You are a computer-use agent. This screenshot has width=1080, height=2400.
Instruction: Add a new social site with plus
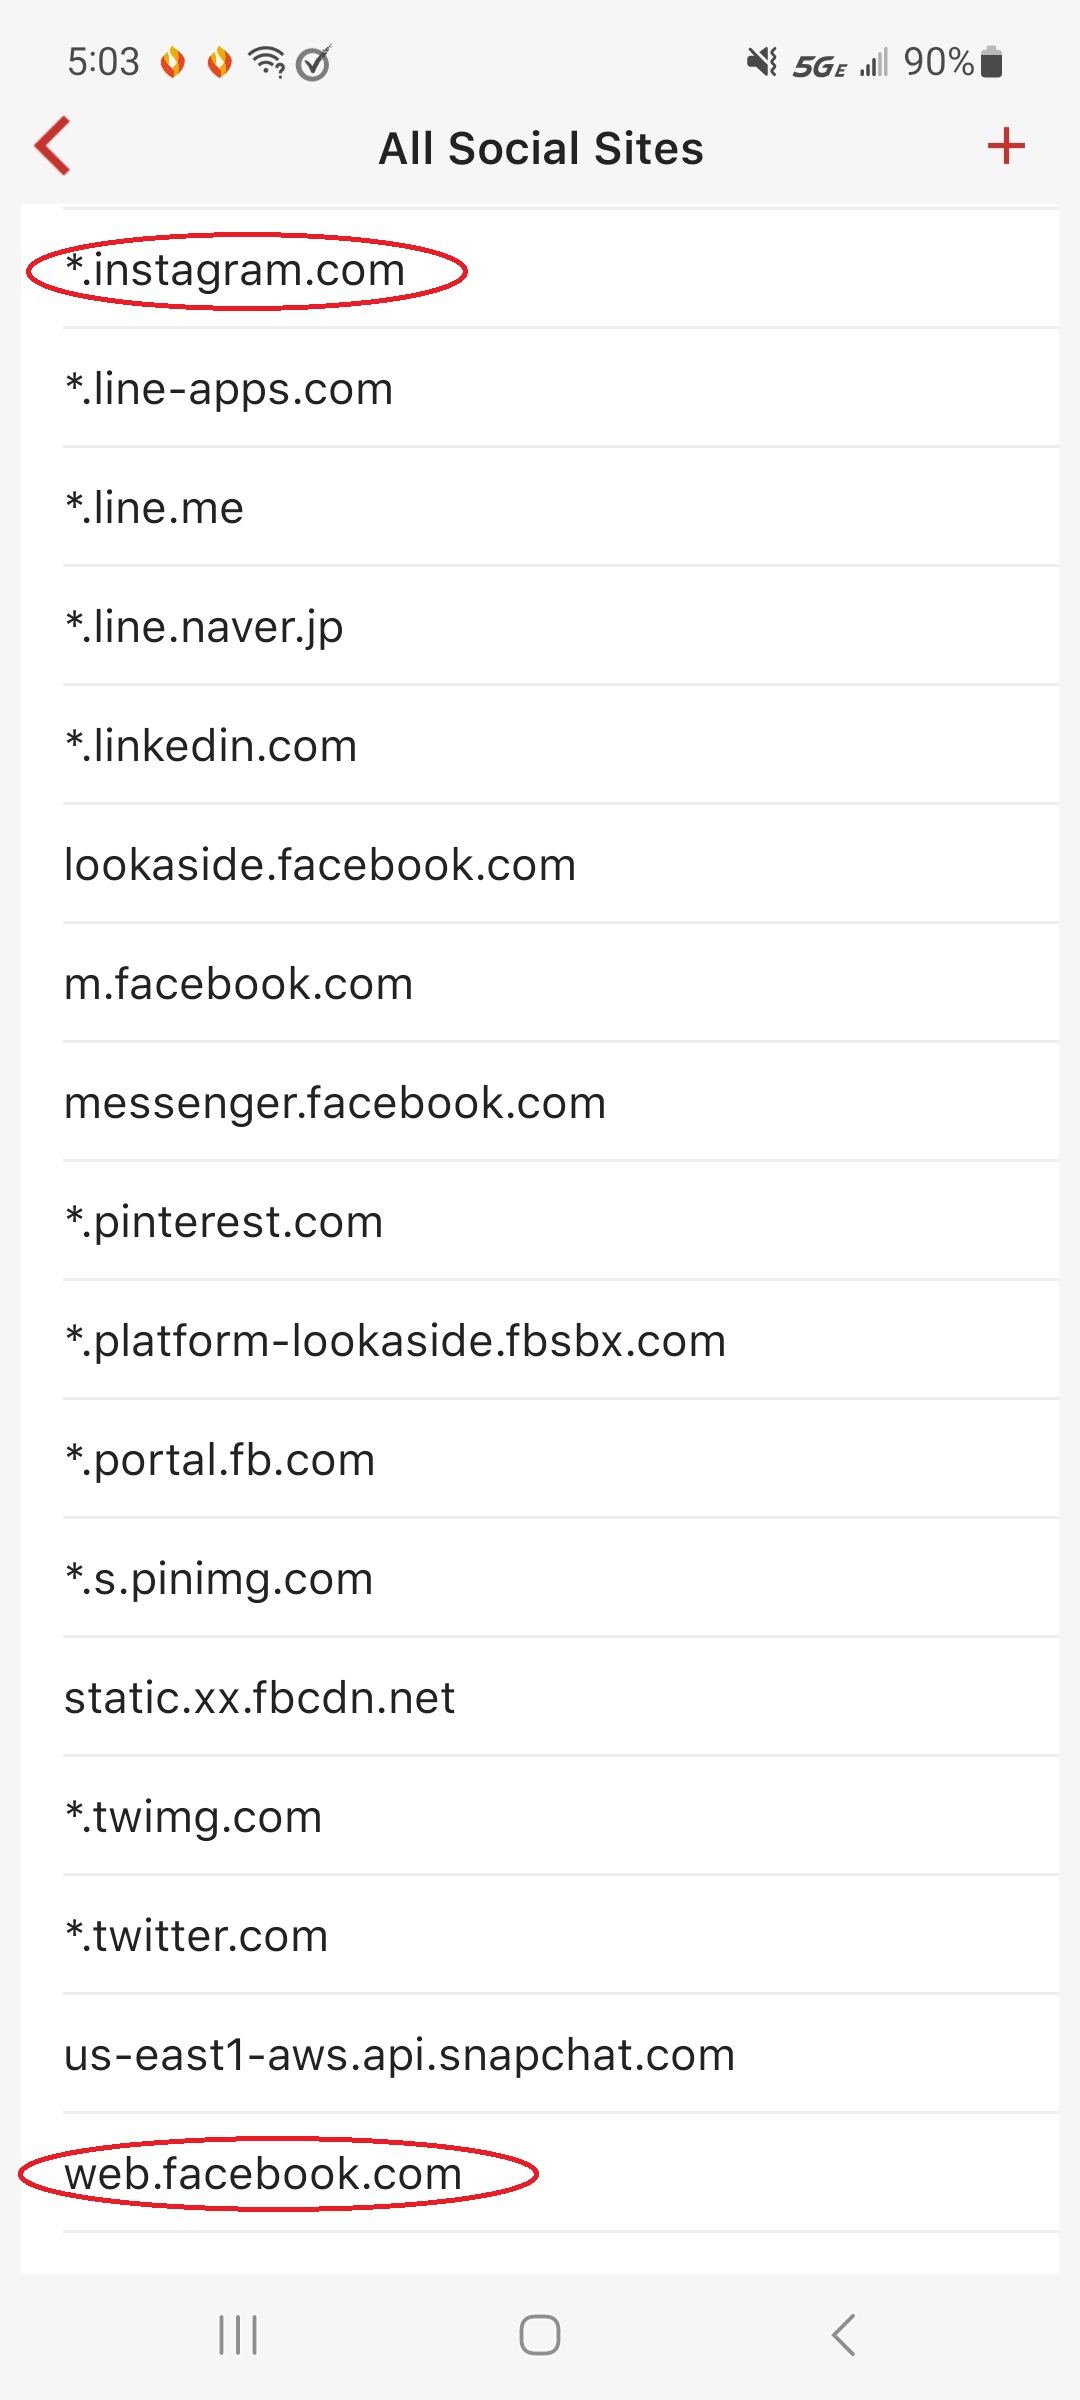click(x=1006, y=146)
